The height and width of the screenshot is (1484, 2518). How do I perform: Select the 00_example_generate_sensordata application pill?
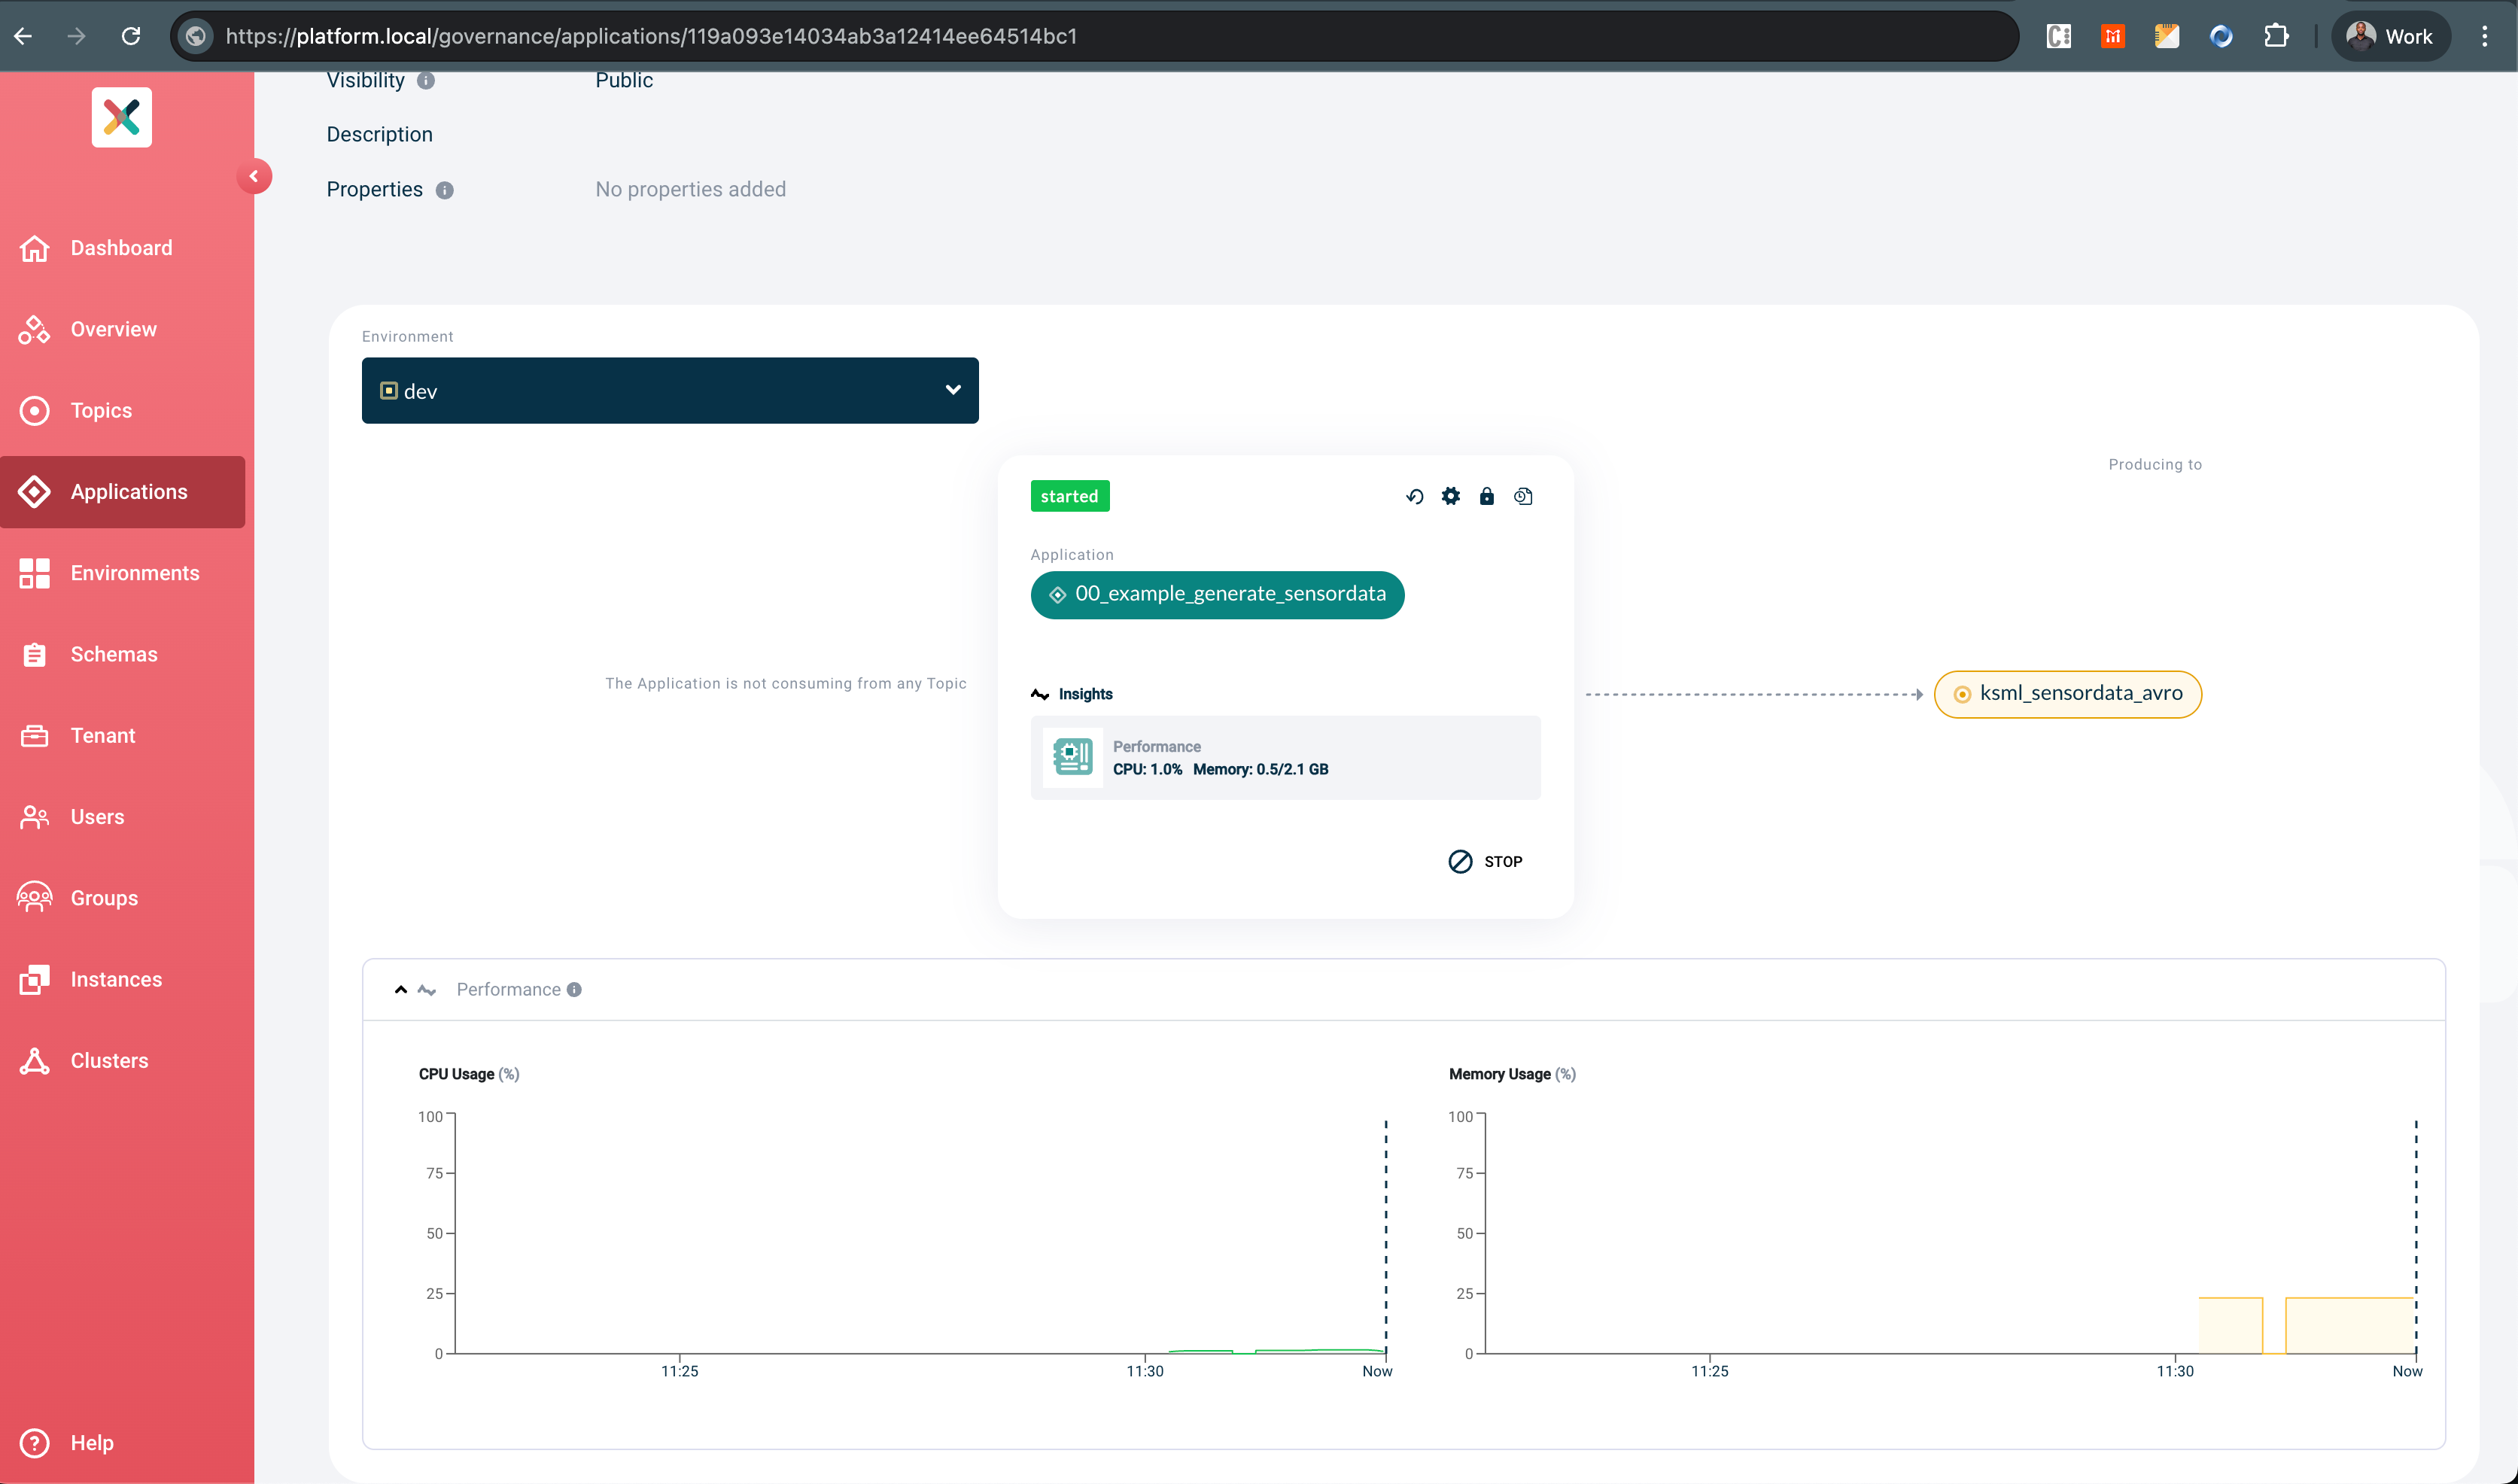click(1217, 594)
